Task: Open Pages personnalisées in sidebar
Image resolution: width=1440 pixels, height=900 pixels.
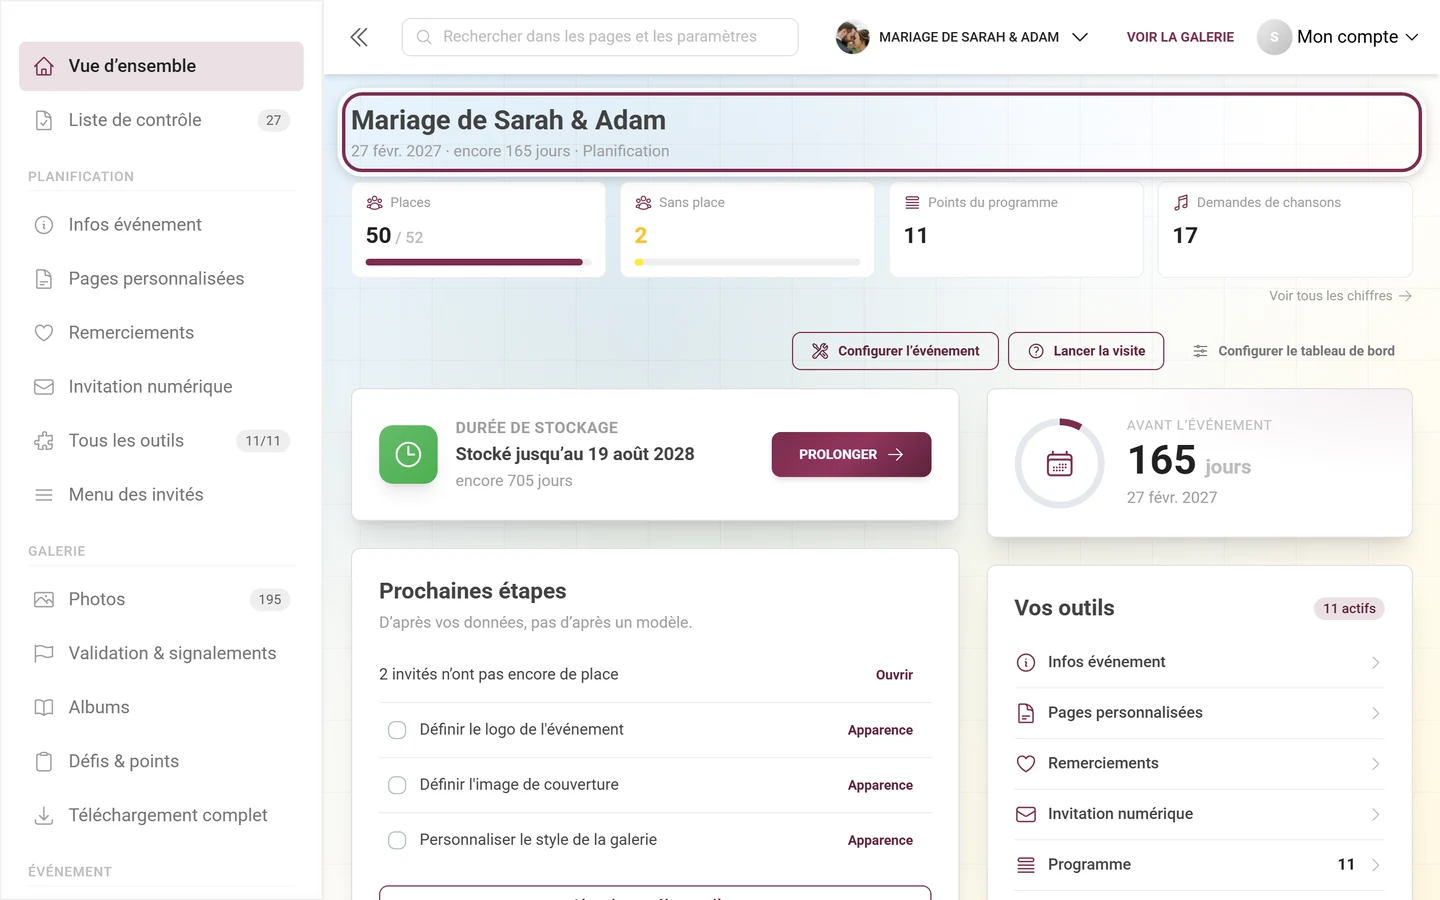Action: click(x=161, y=279)
